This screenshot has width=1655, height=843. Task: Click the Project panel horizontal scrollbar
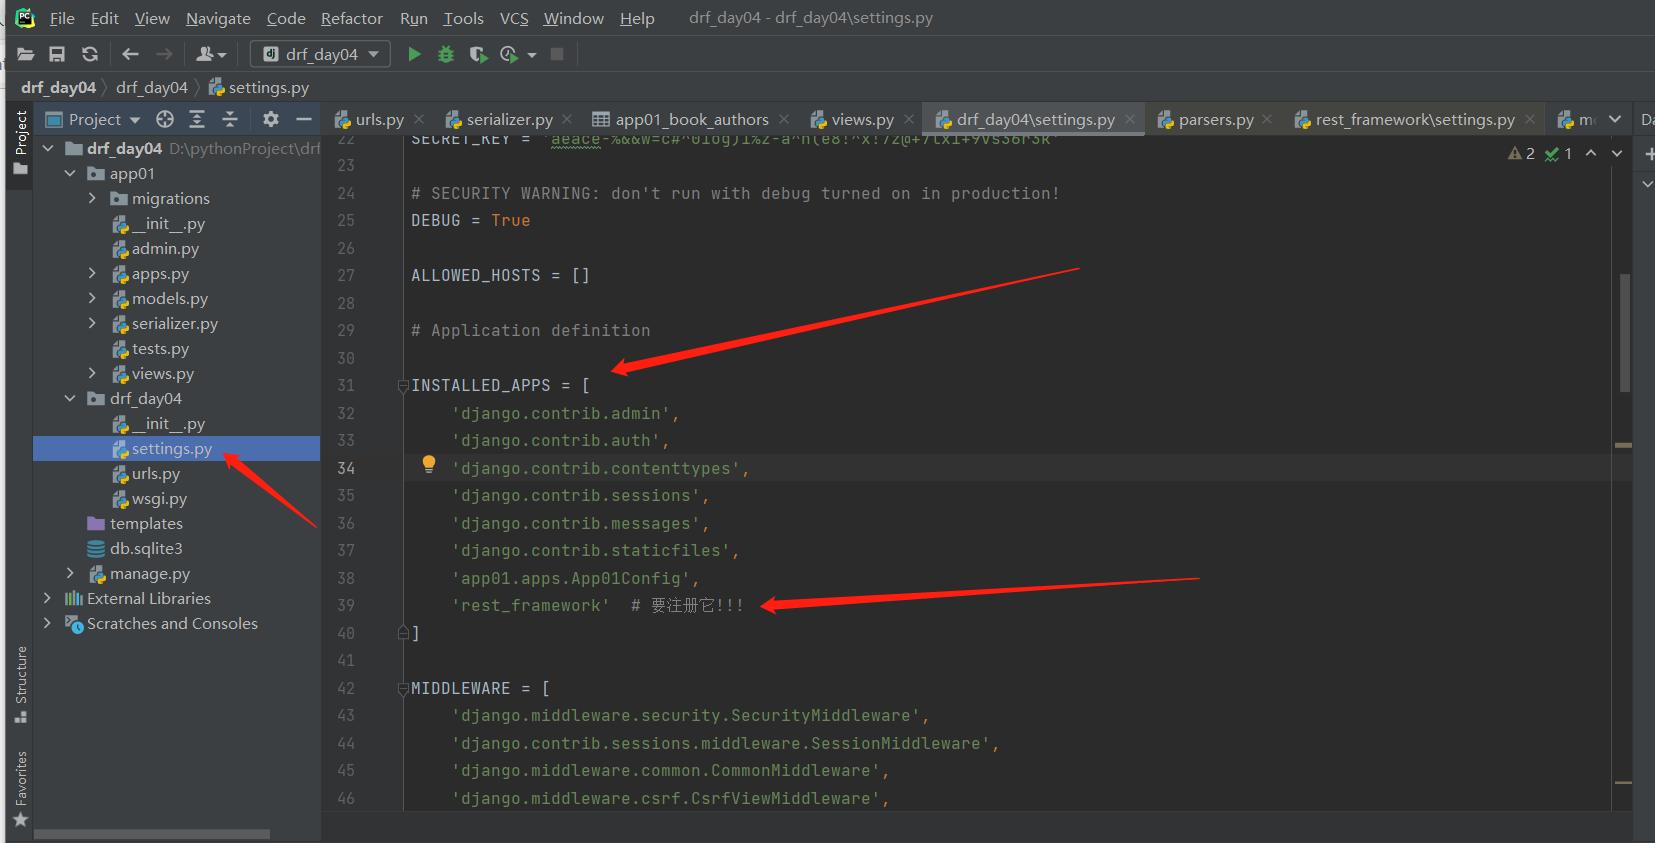point(152,834)
